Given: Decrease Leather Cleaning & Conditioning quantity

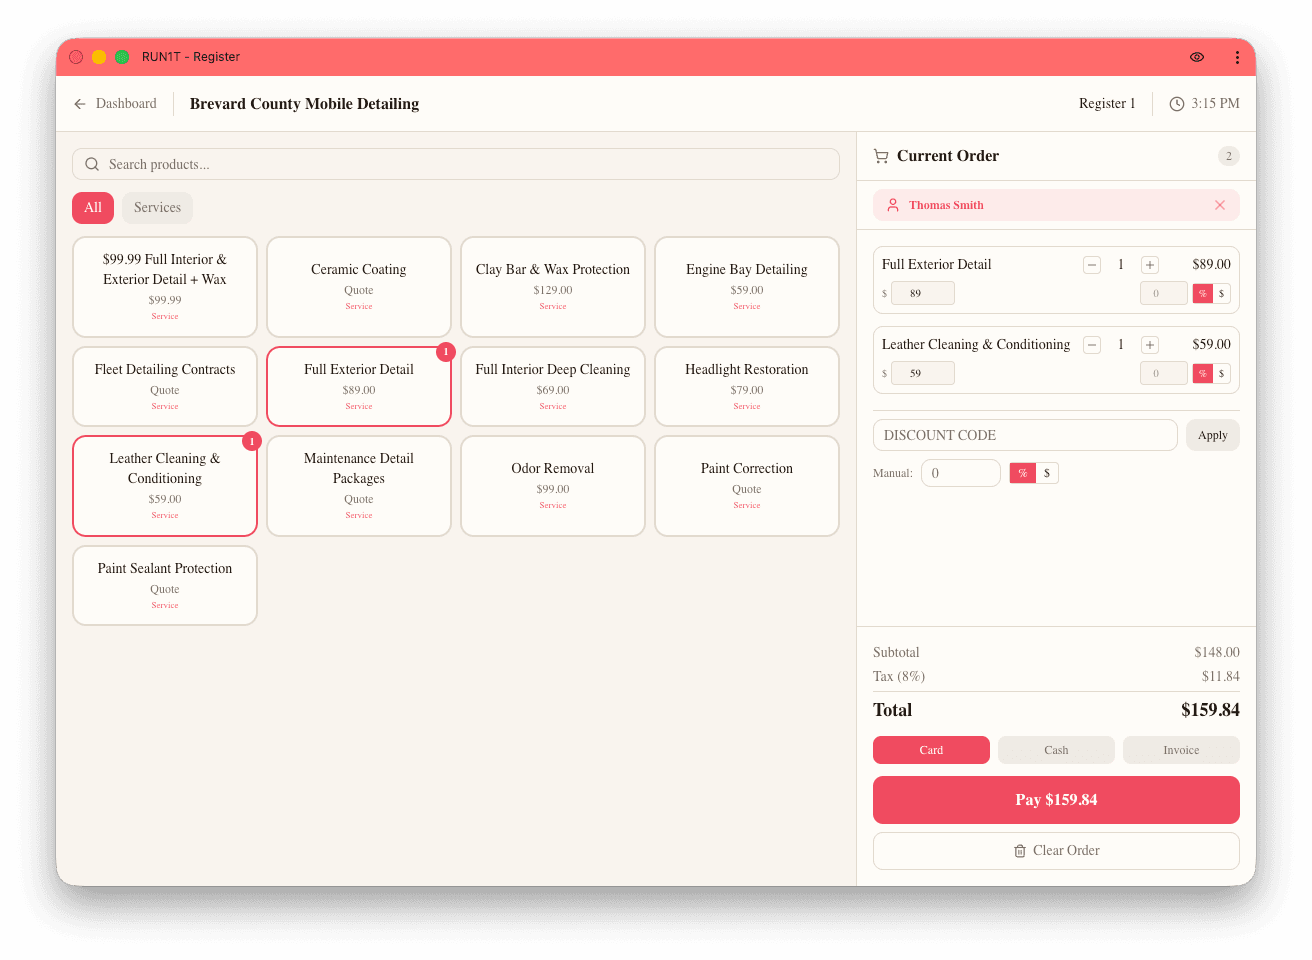Looking at the screenshot, I should [1092, 345].
